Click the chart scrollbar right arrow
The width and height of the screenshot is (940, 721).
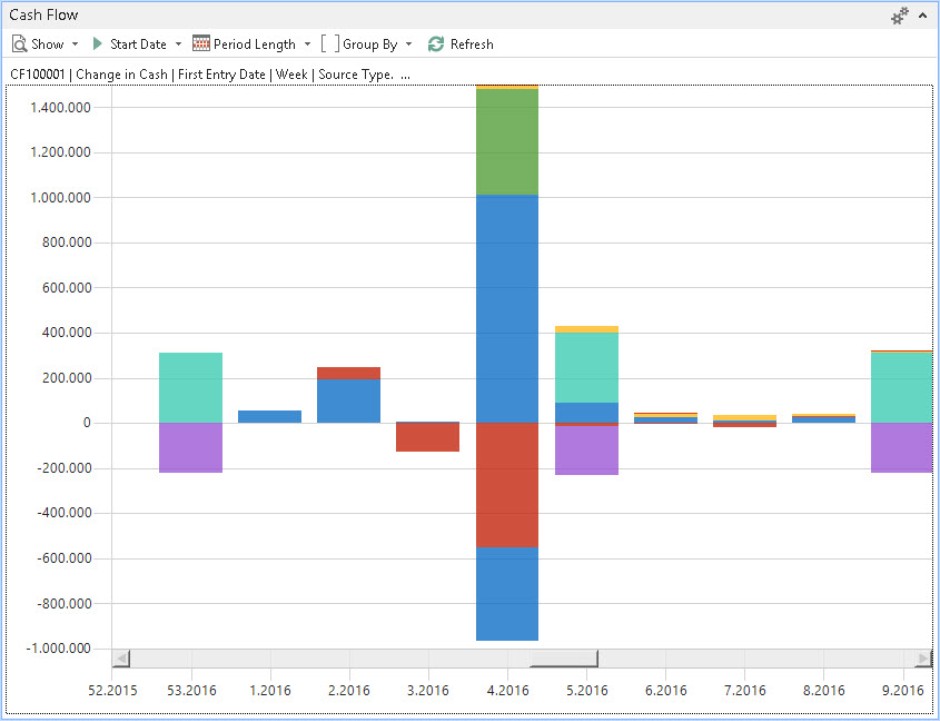pyautogui.click(x=922, y=658)
